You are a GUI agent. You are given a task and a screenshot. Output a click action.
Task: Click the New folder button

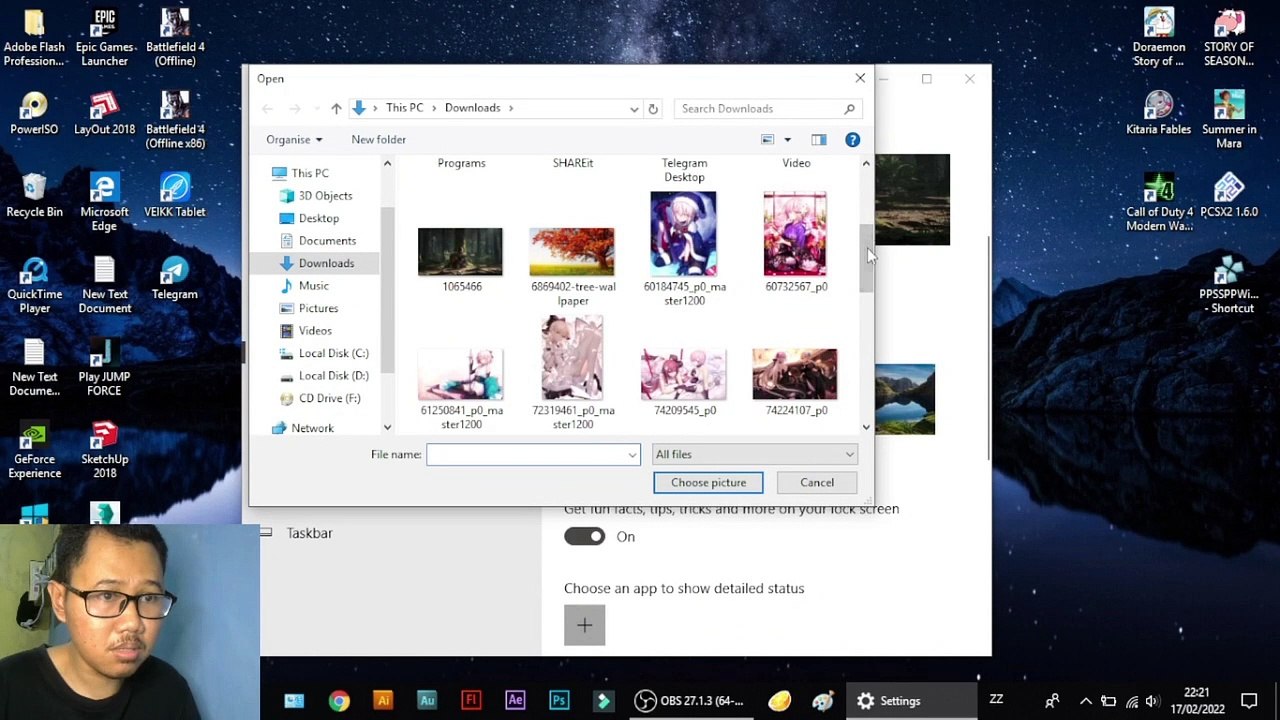(x=378, y=139)
